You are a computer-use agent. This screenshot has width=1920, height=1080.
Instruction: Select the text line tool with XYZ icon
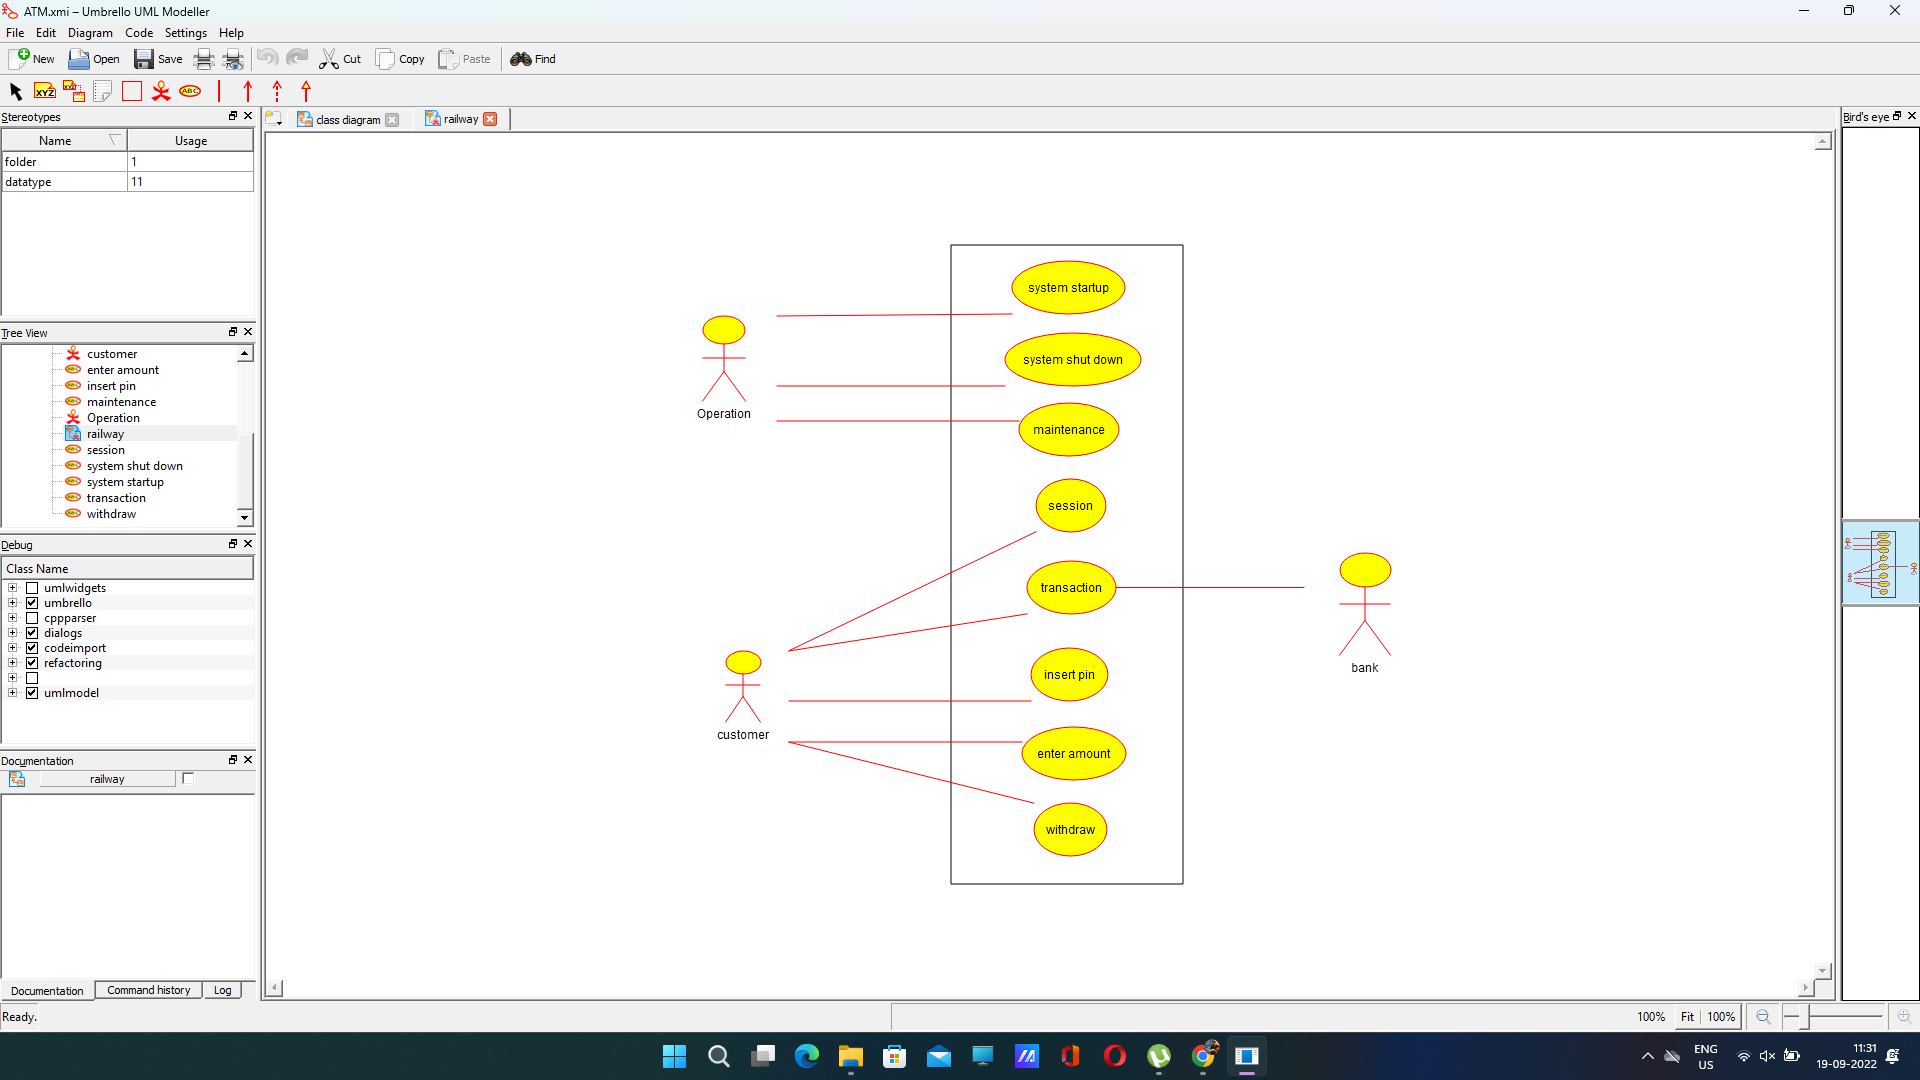point(44,91)
